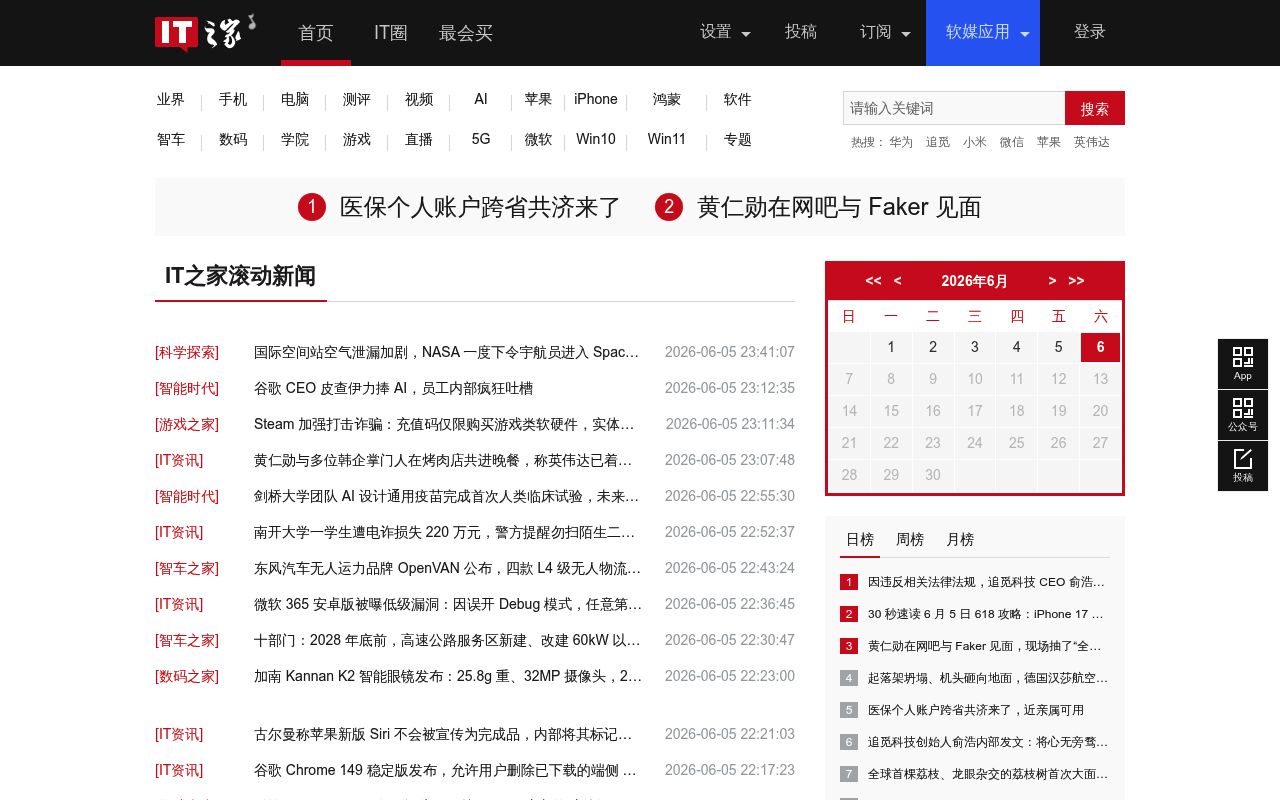Open the 谷歌 CEO 皮查伊力捧 AI article
The height and width of the screenshot is (800, 1280).
pyautogui.click(x=394, y=388)
